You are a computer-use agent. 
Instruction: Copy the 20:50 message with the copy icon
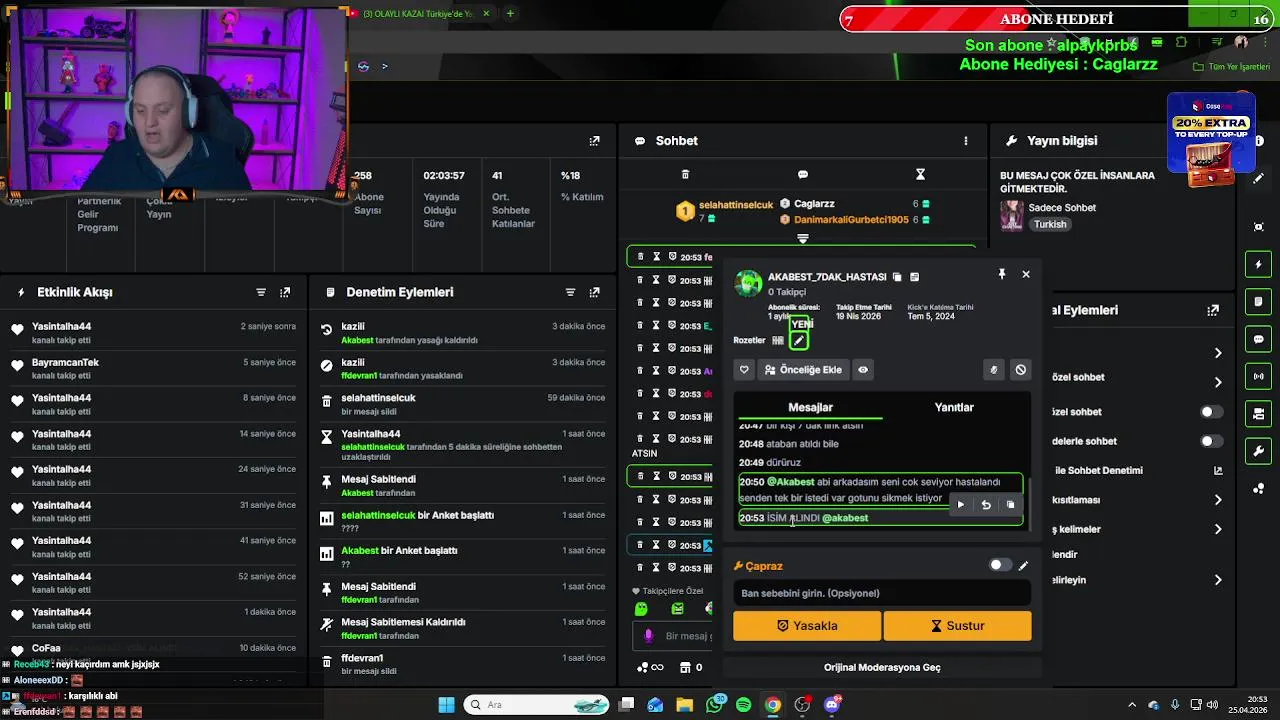coord(1010,505)
